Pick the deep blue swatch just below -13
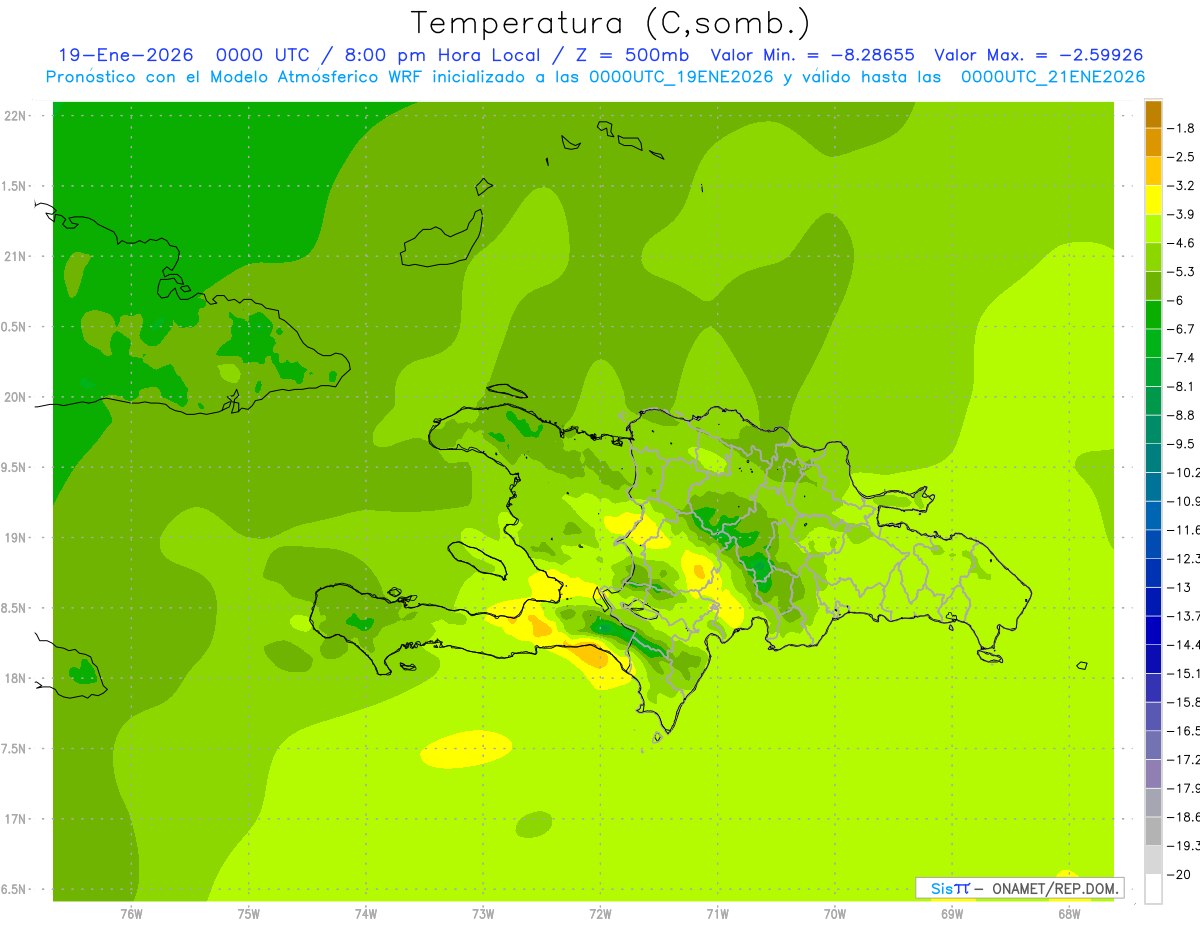This screenshot has width=1200, height=927. (1153, 602)
